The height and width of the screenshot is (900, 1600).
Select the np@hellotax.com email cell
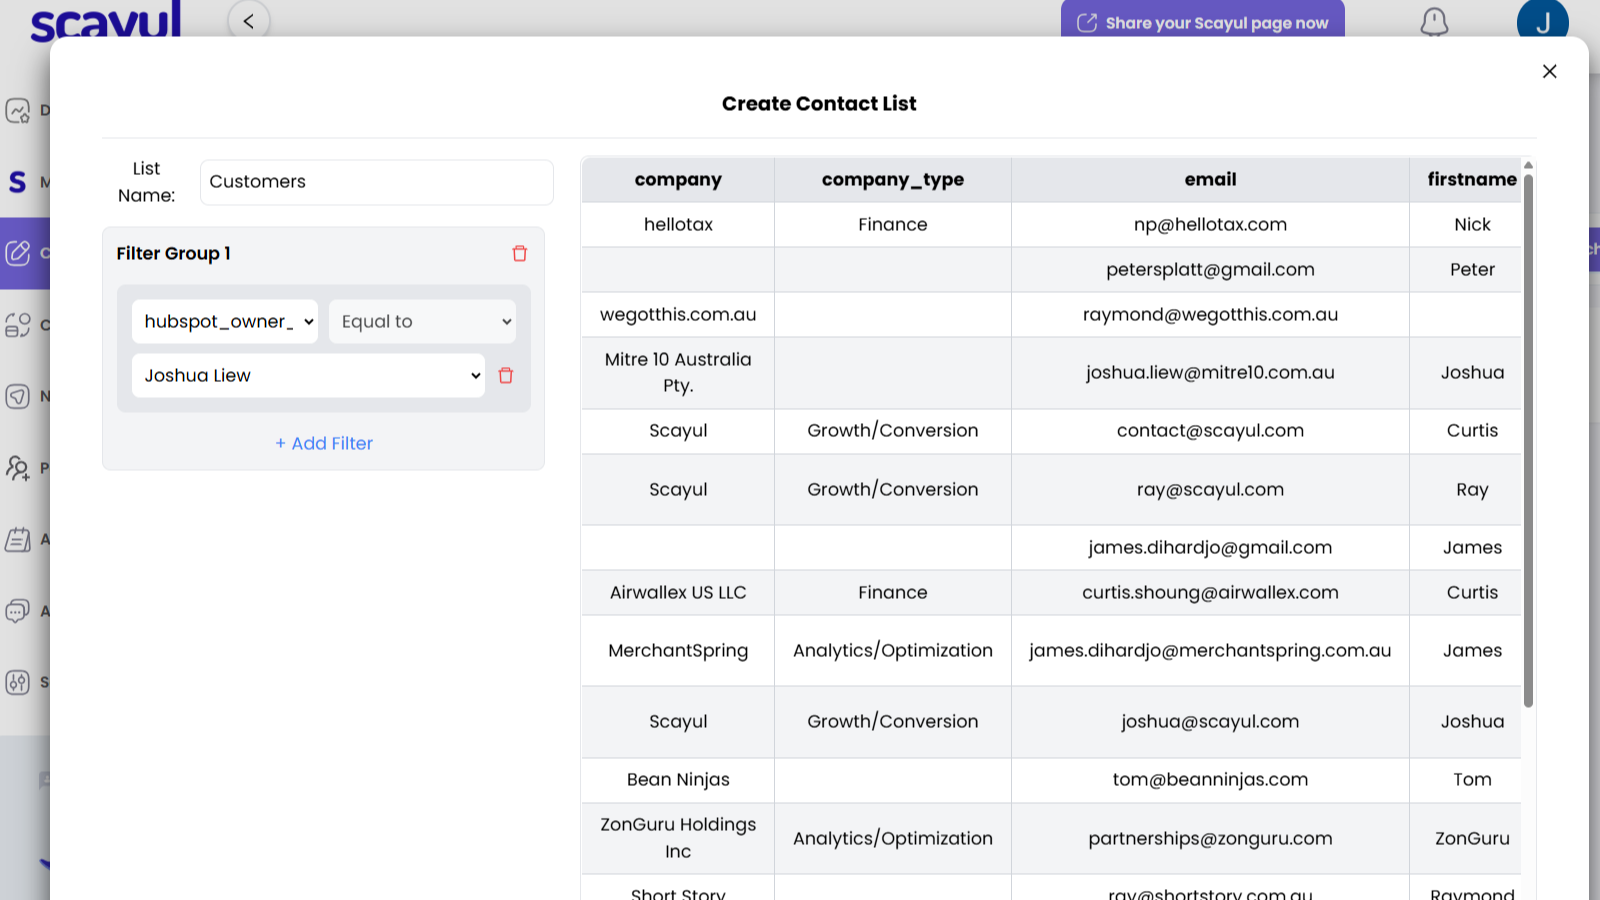point(1210,225)
